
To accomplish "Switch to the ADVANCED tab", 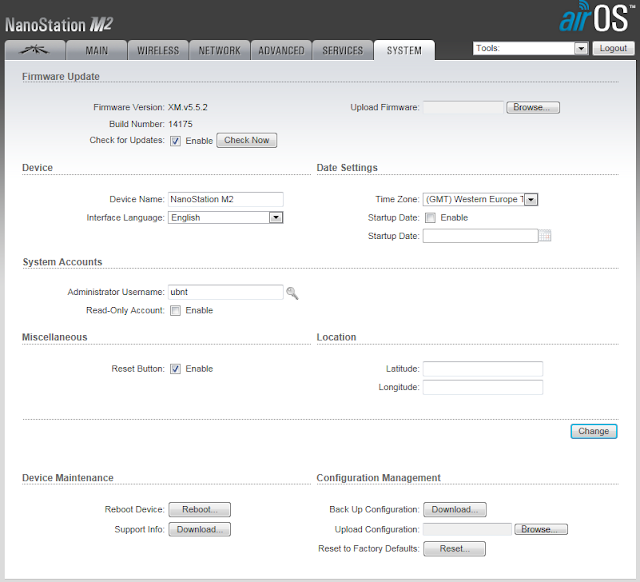I will [281, 50].
